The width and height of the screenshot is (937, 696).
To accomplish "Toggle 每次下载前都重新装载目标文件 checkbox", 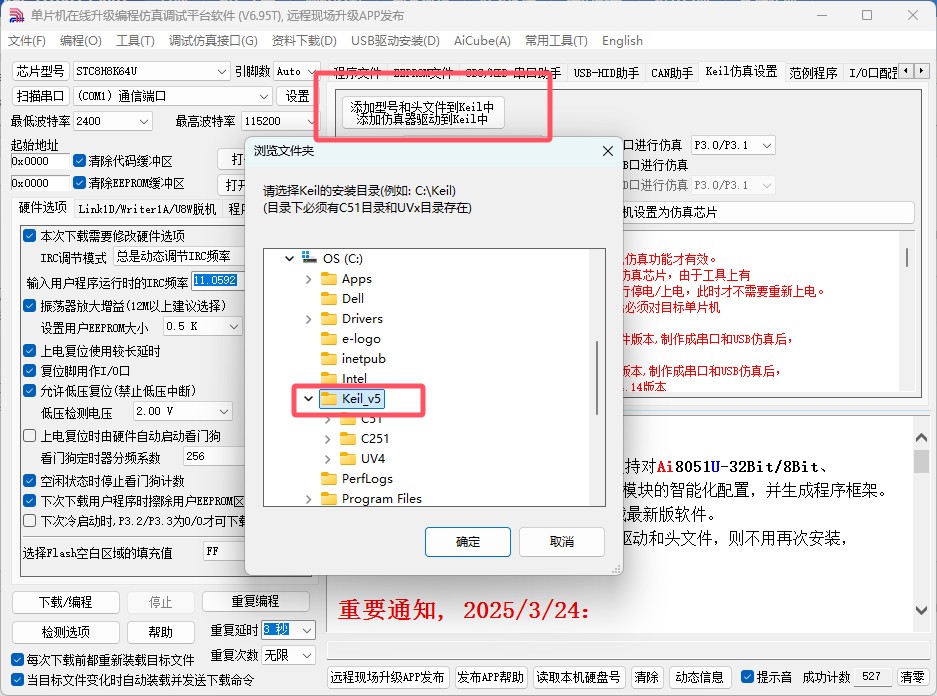I will [x=18, y=660].
